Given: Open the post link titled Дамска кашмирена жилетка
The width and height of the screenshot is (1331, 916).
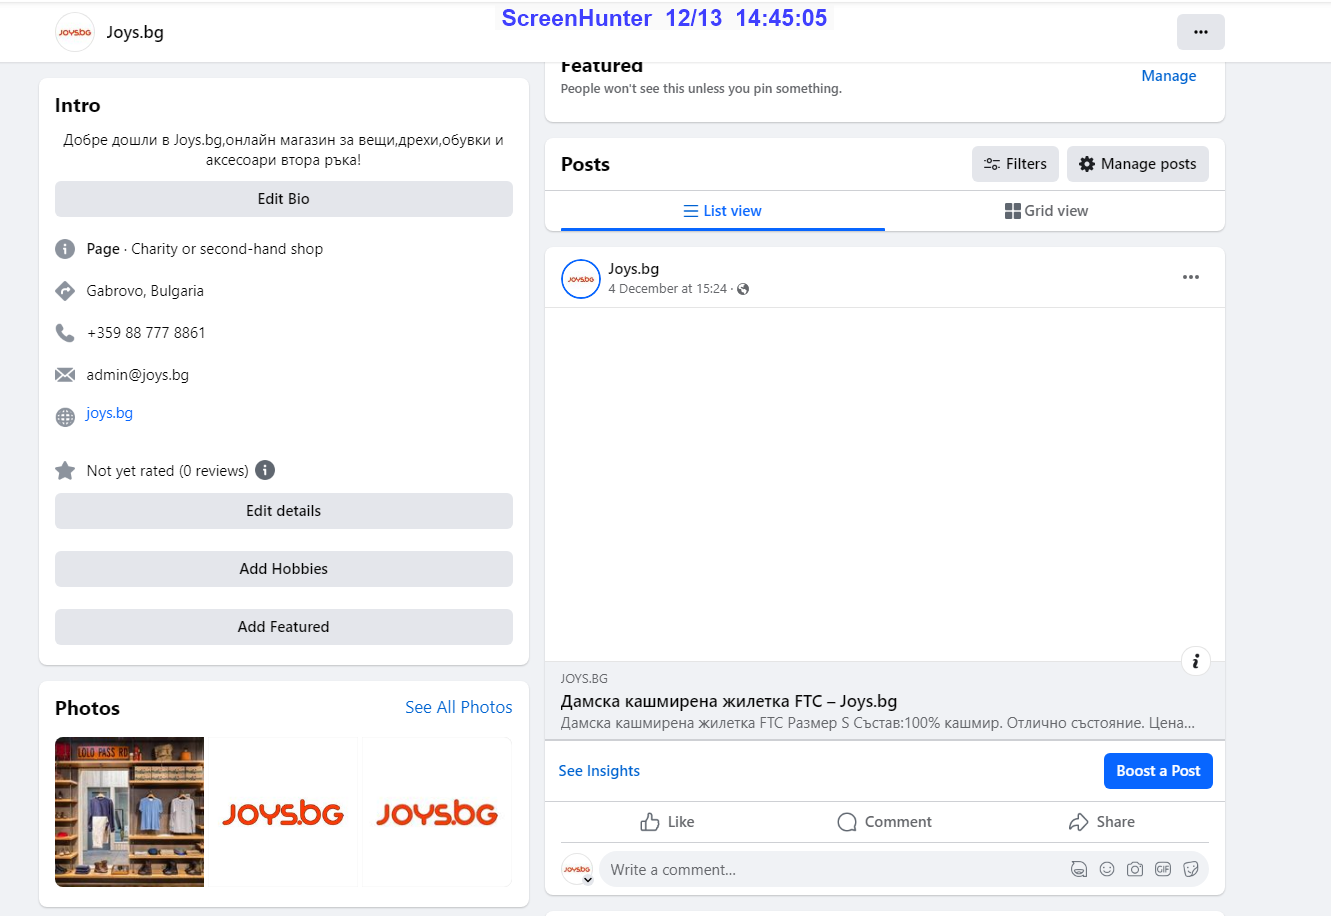Looking at the screenshot, I should [x=729, y=701].
